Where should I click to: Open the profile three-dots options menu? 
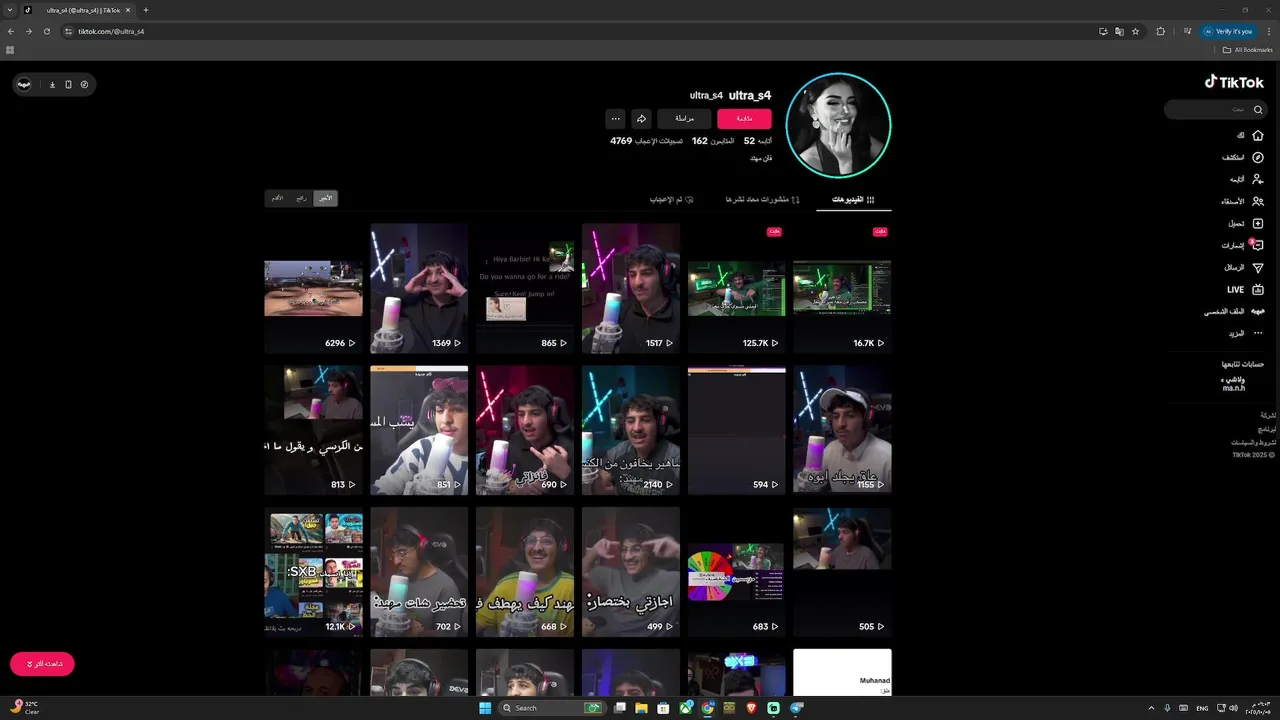pos(615,118)
